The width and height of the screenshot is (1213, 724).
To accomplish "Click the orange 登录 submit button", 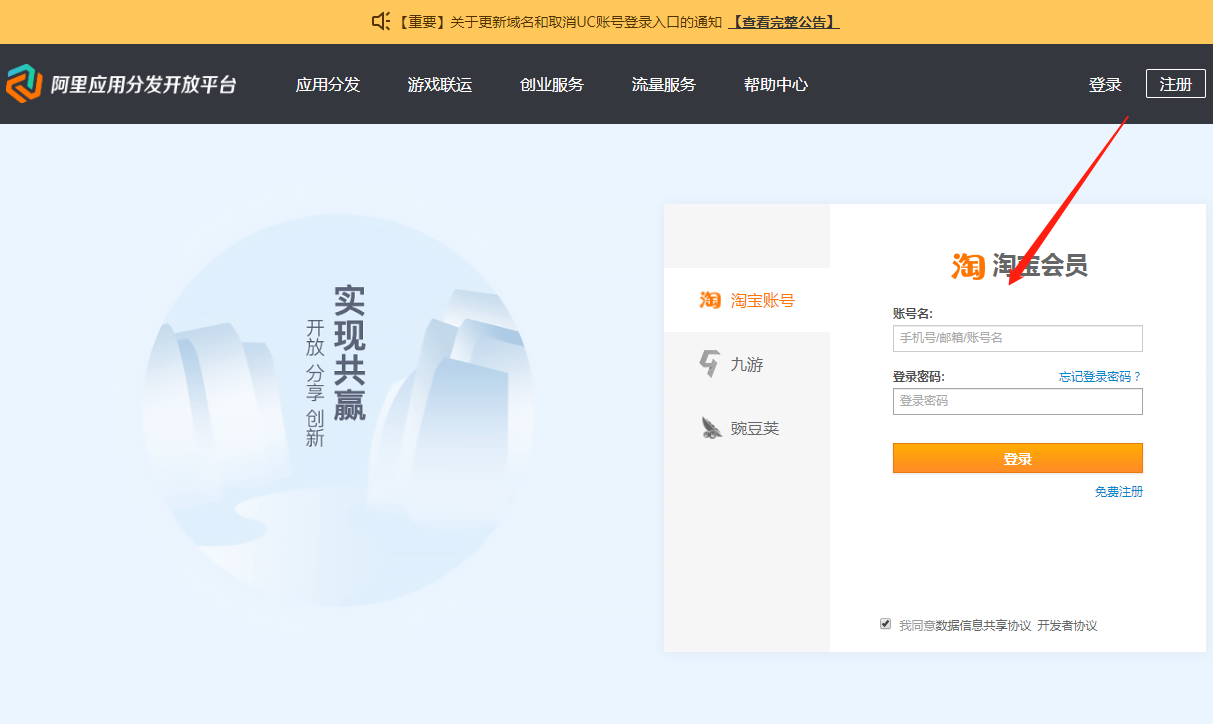I will 1017,458.
